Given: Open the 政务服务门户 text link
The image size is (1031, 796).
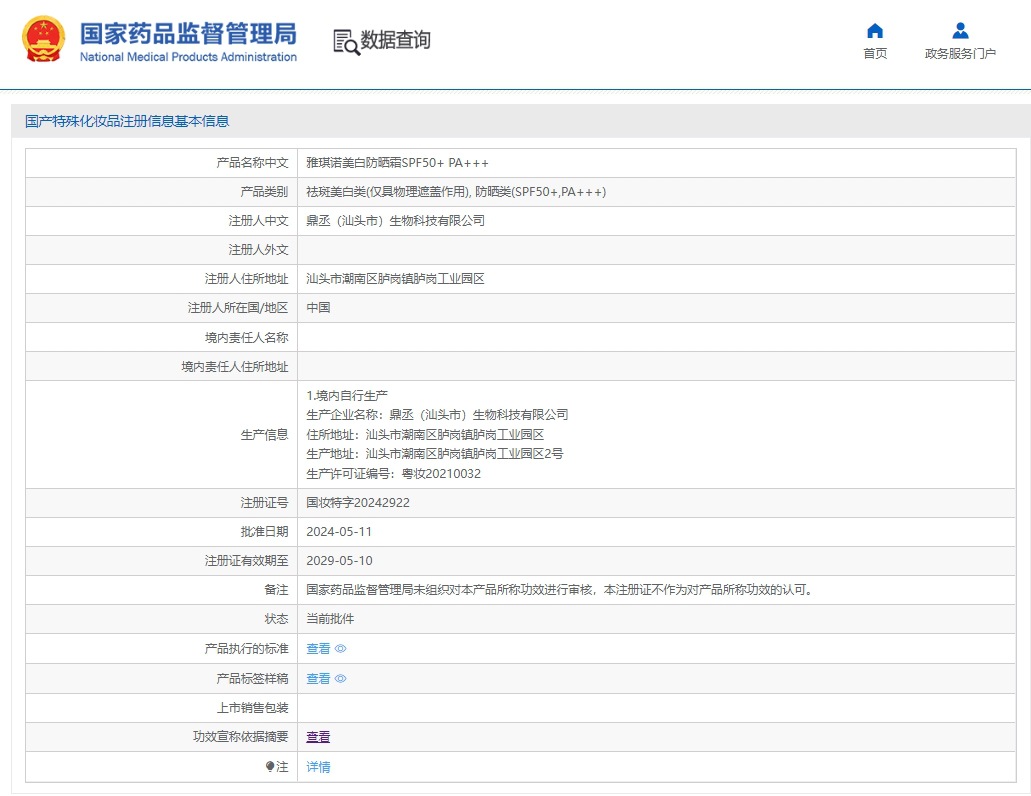Looking at the screenshot, I should point(960,54).
